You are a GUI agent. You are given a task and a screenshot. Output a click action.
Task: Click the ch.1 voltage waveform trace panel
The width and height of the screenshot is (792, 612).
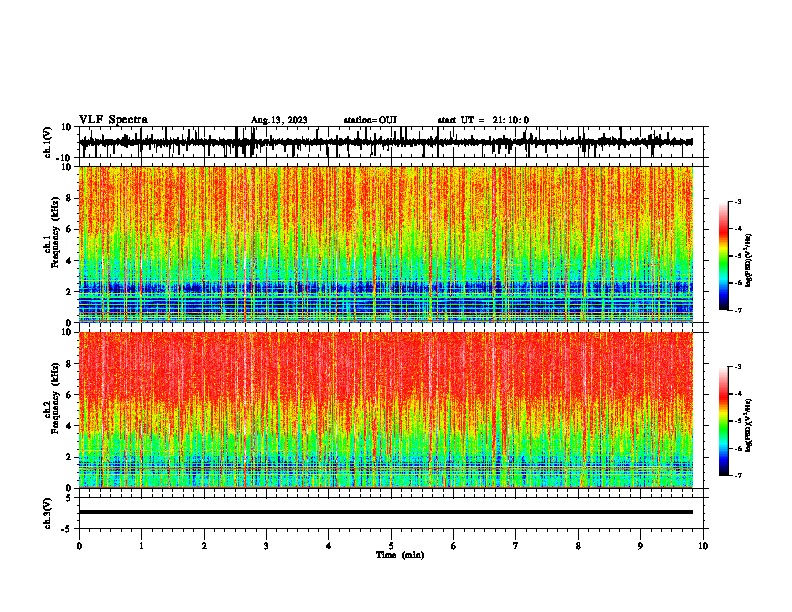pyautogui.click(x=390, y=142)
